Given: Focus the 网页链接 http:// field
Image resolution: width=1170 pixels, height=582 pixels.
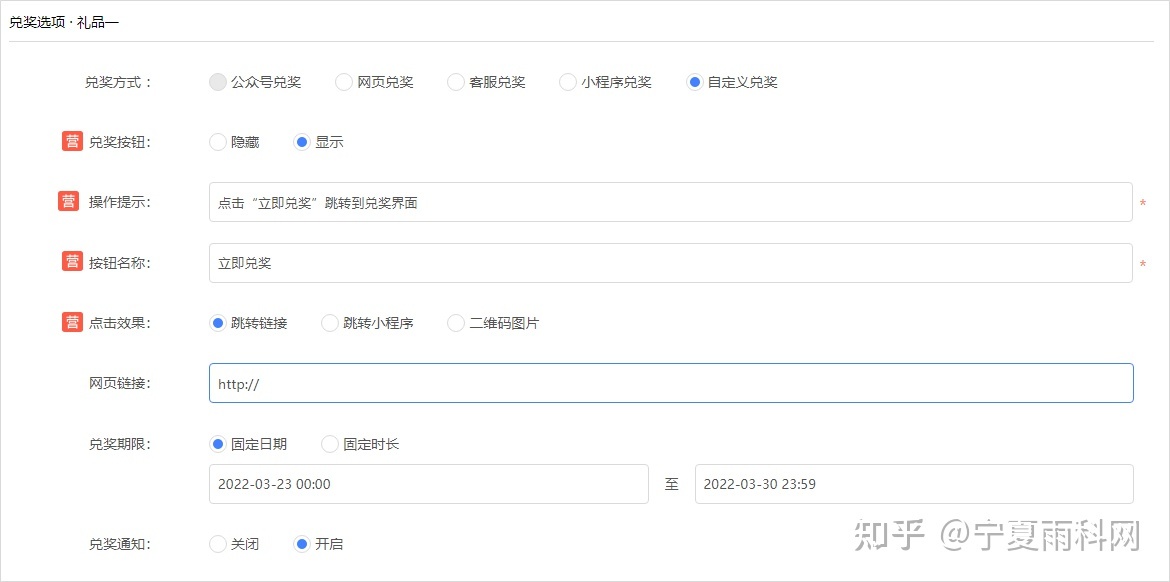Looking at the screenshot, I should pyautogui.click(x=670, y=383).
